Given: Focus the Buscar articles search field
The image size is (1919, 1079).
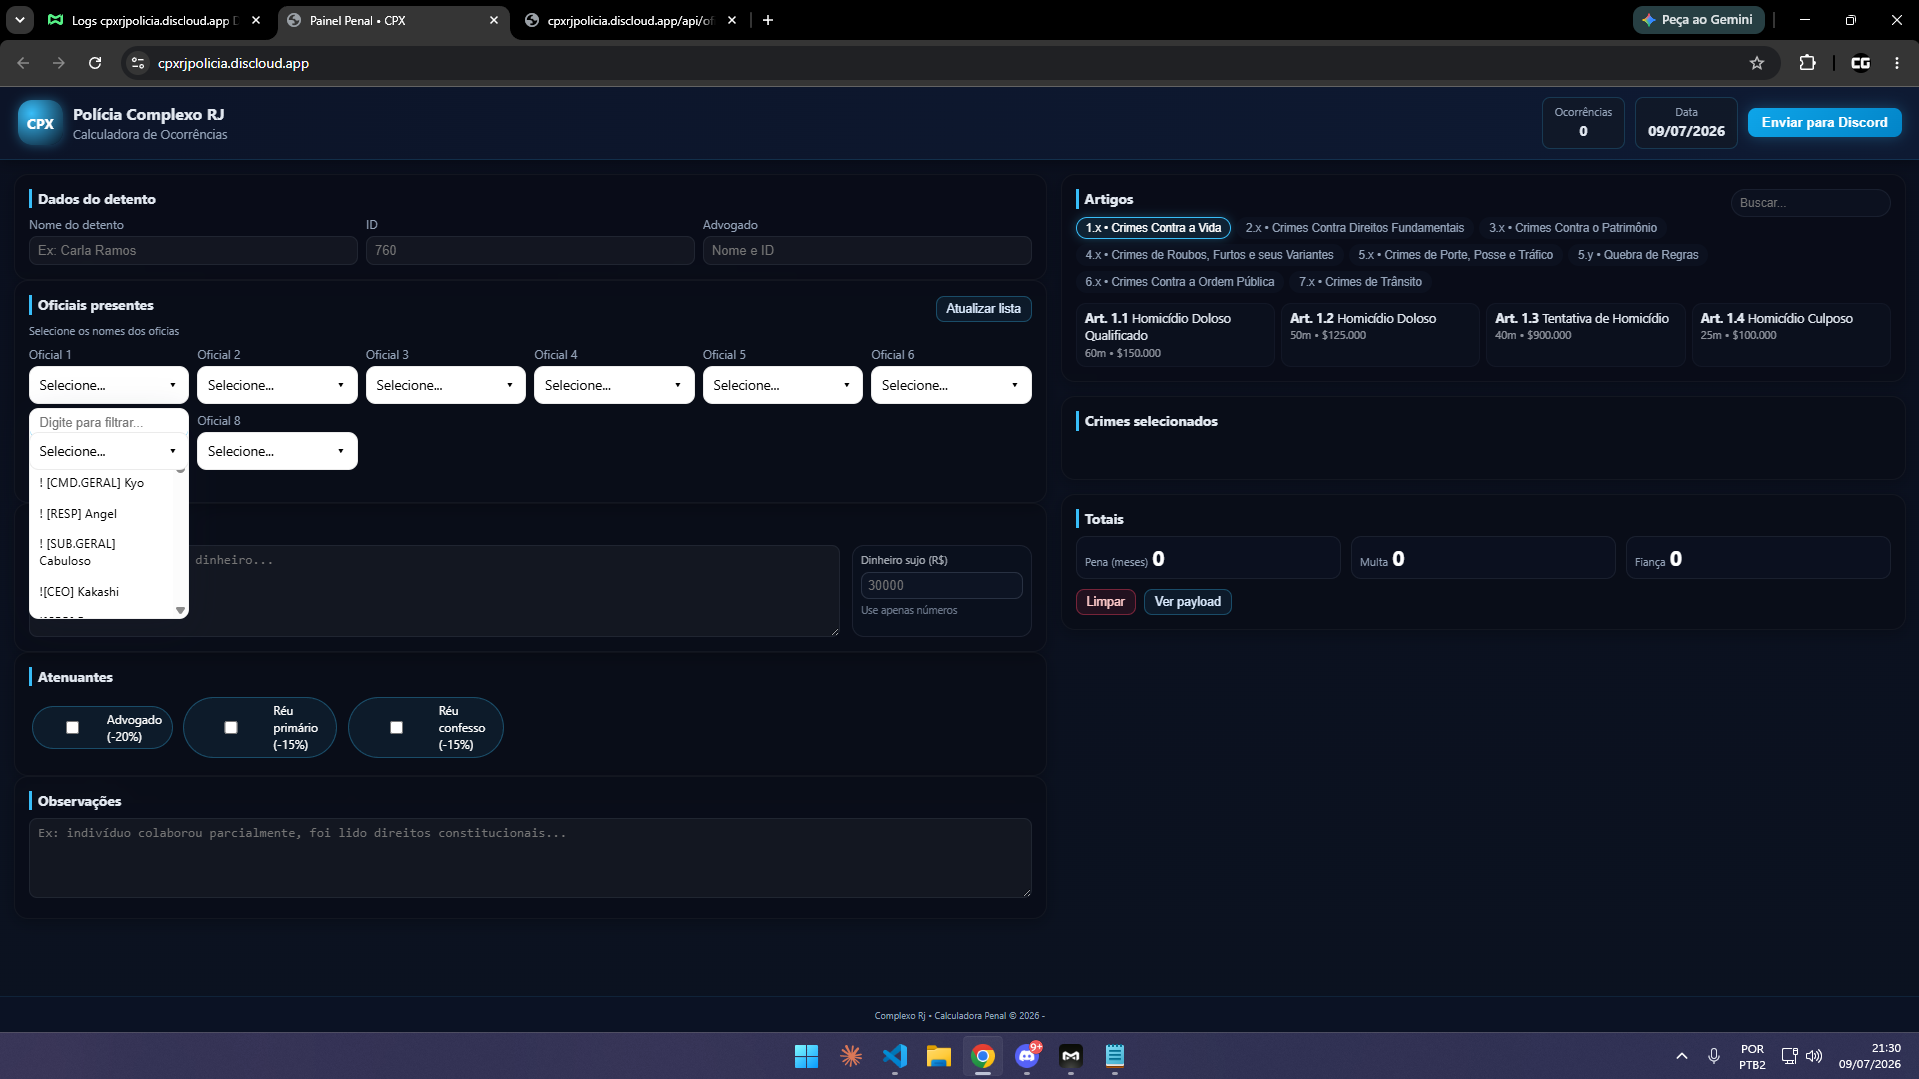Looking at the screenshot, I should [x=1810, y=203].
